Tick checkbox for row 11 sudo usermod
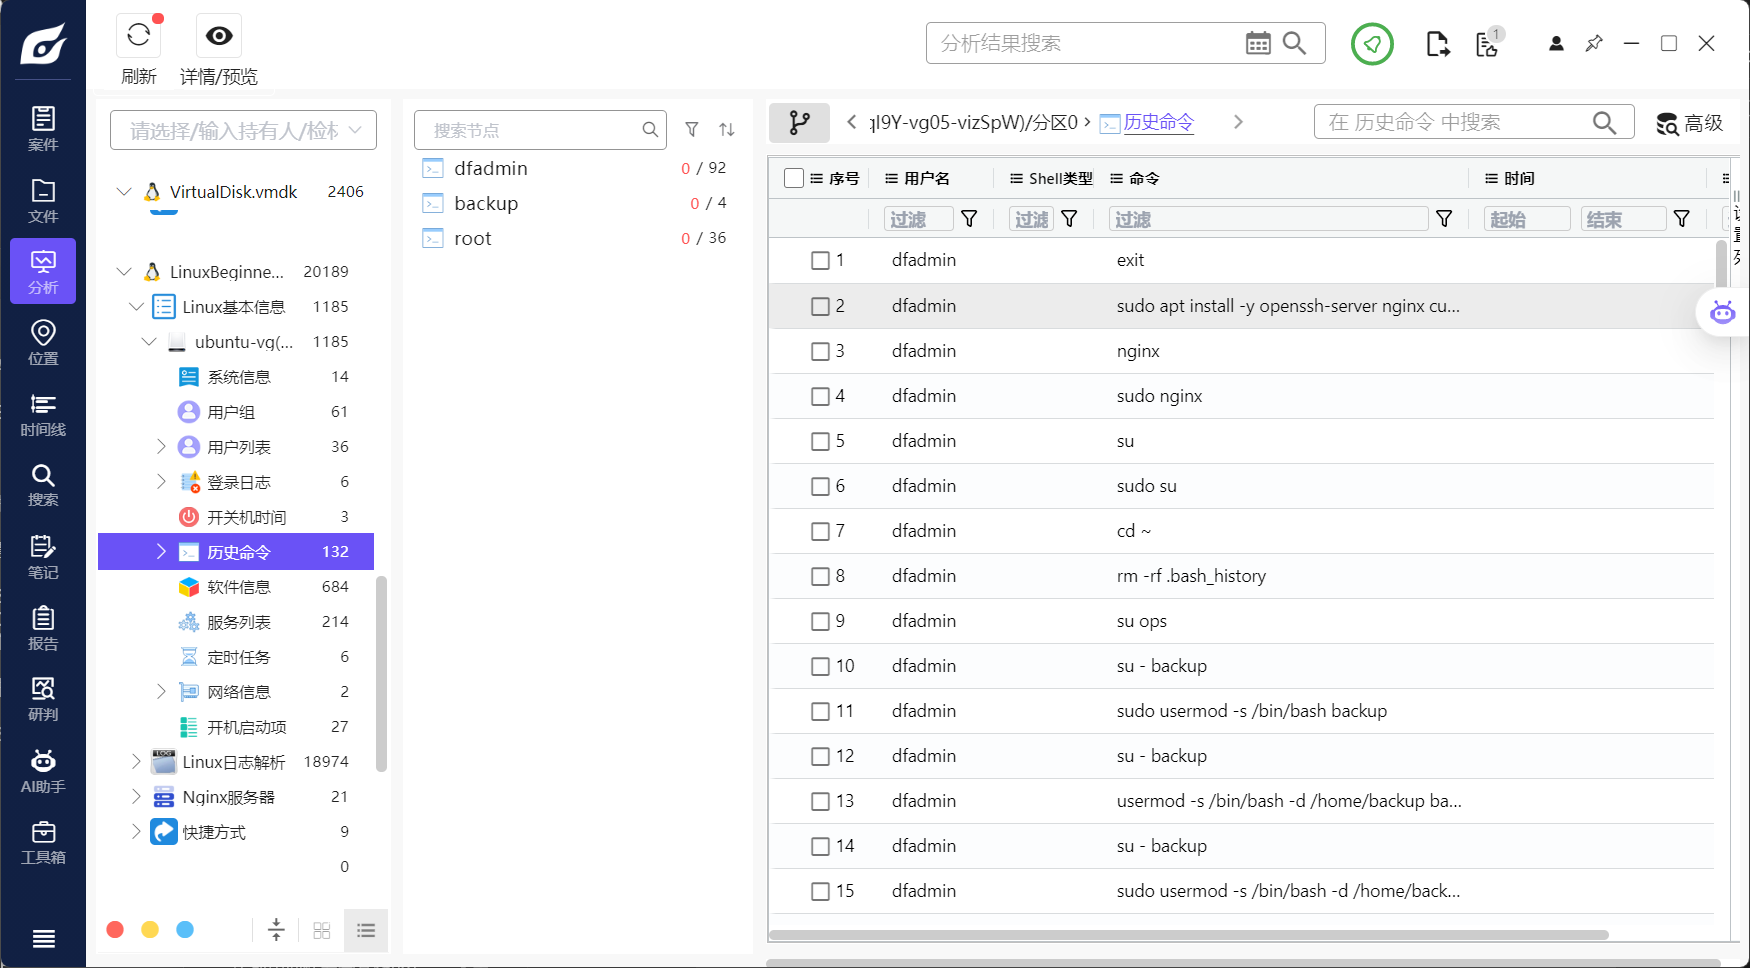Screen dimensions: 1750x968 click(820, 711)
